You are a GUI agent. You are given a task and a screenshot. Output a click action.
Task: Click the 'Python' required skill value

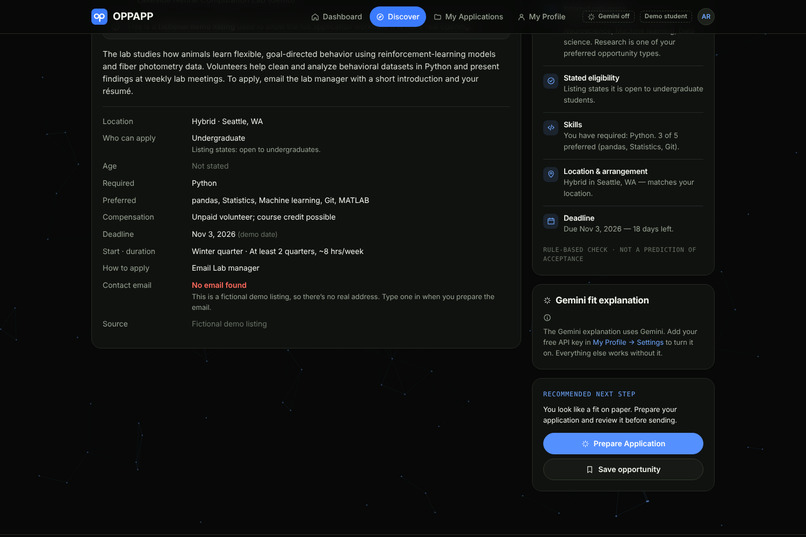pos(204,183)
